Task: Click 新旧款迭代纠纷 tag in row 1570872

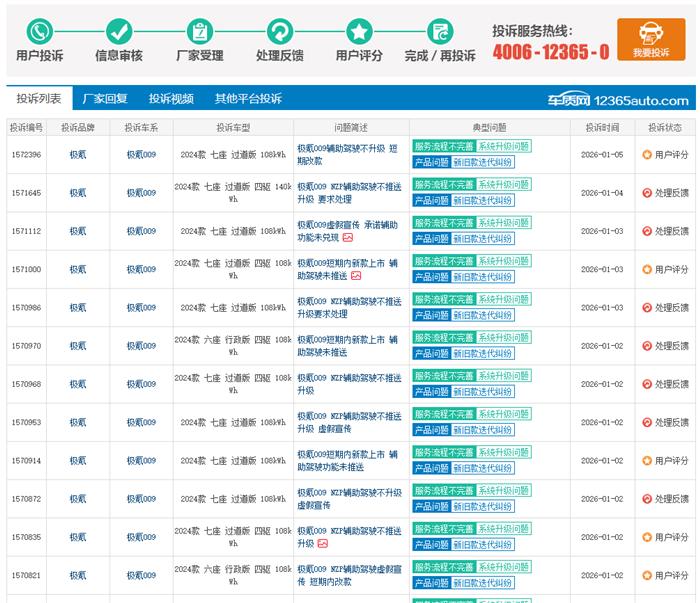Action: tap(483, 506)
